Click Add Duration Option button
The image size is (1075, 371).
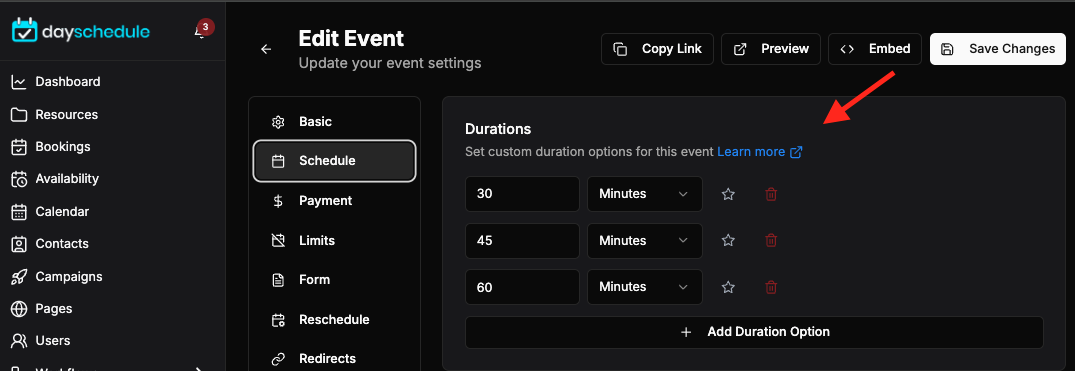coord(754,332)
